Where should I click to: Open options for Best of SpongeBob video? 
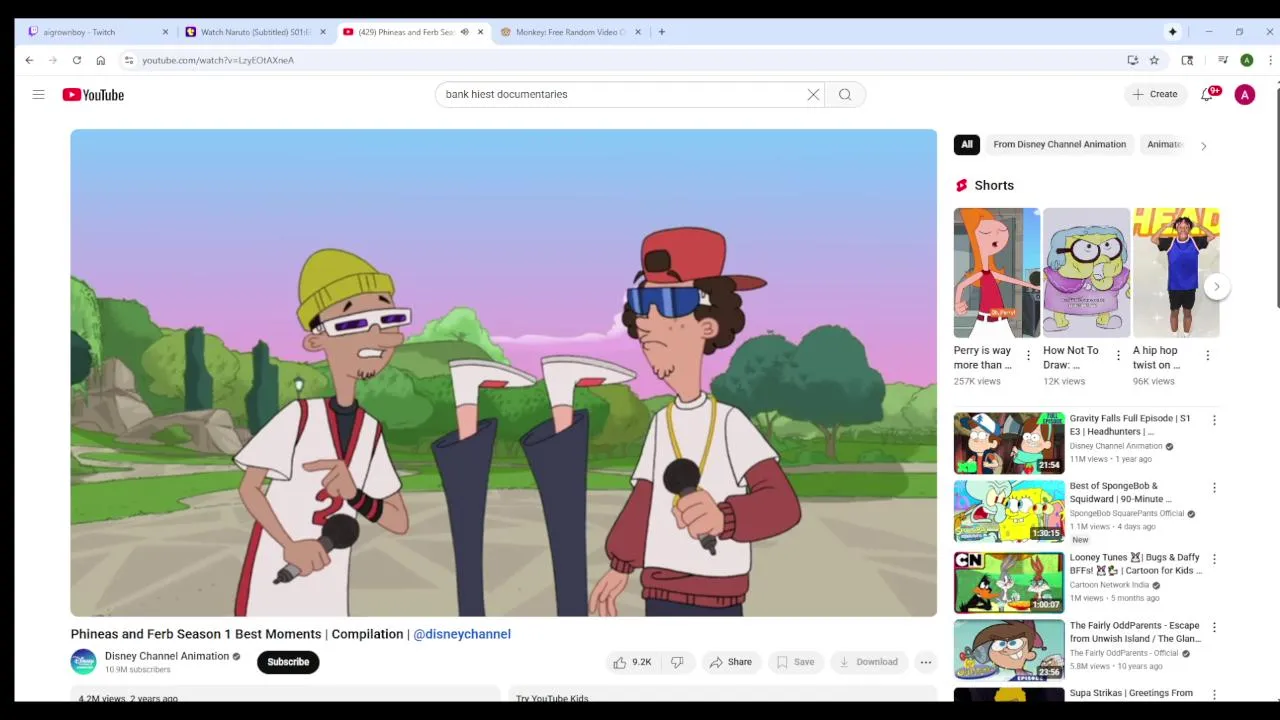click(1214, 488)
